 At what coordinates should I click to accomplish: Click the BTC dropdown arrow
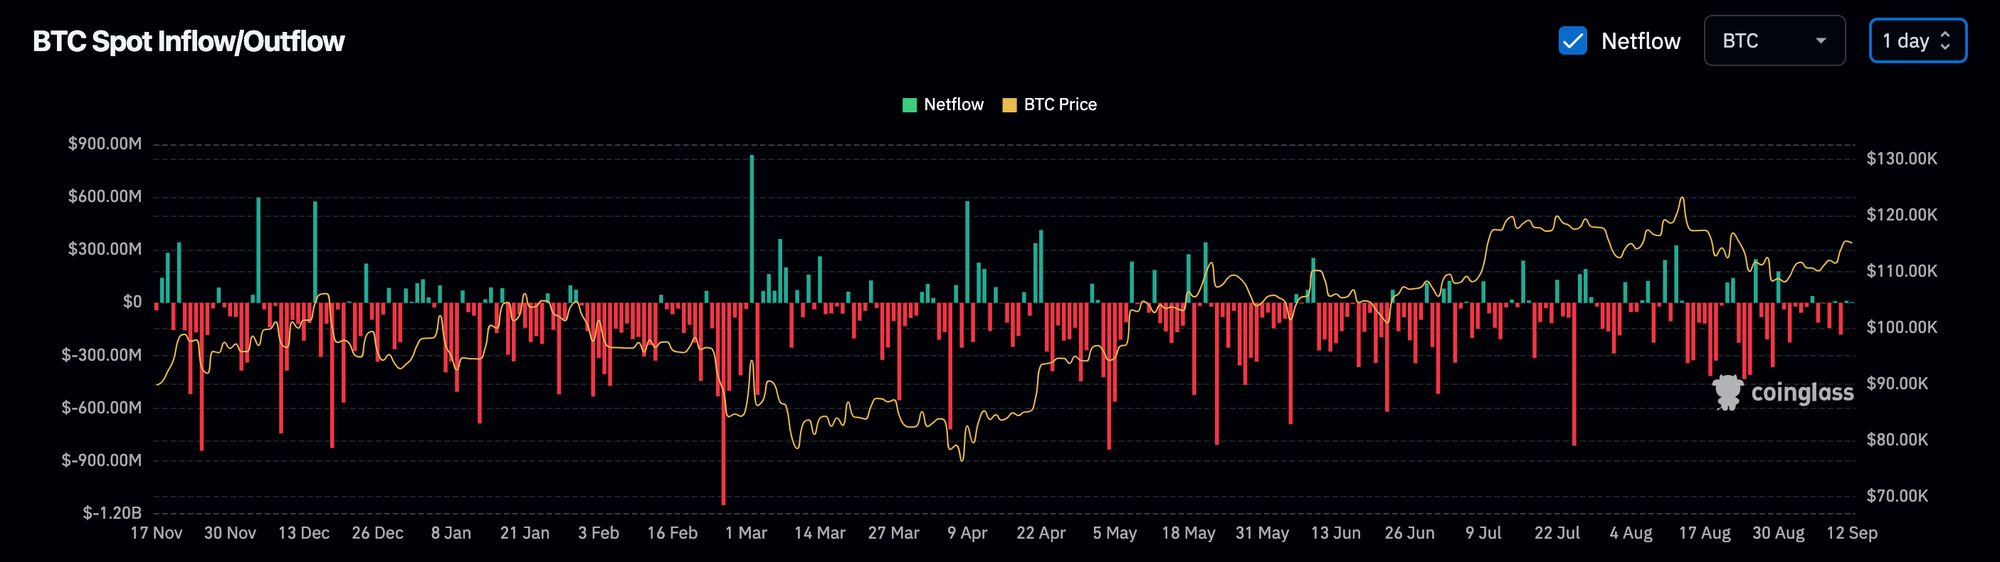(x=1821, y=41)
